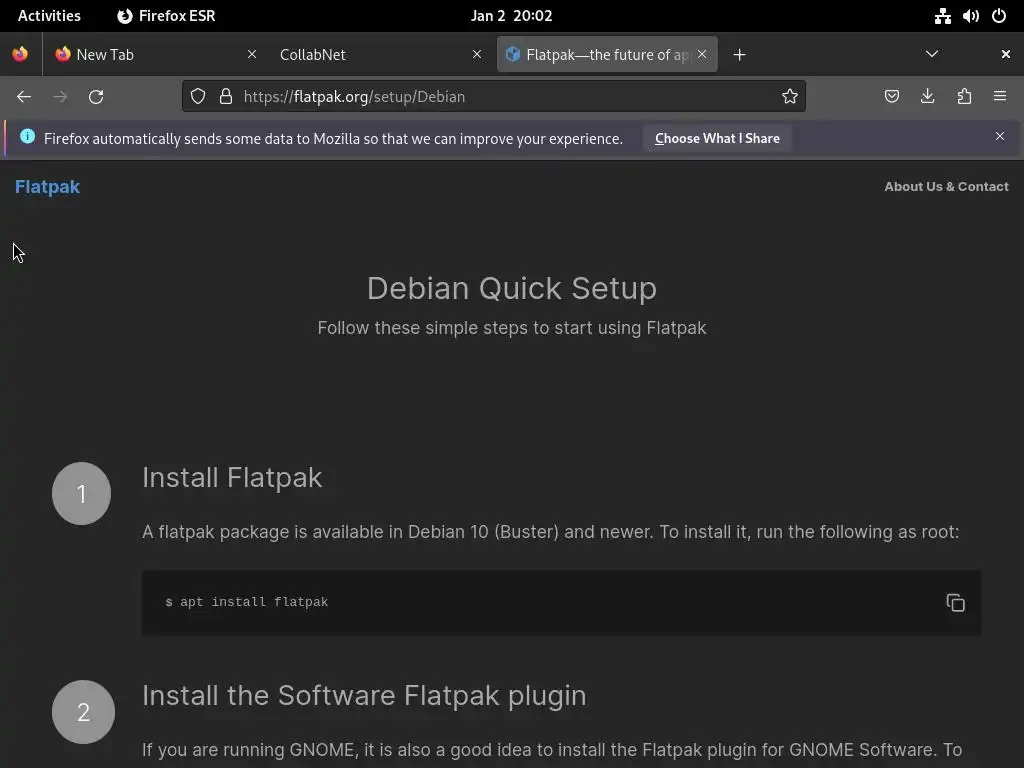
Task: Open the Firefox application hamburger menu
Action: [1000, 96]
